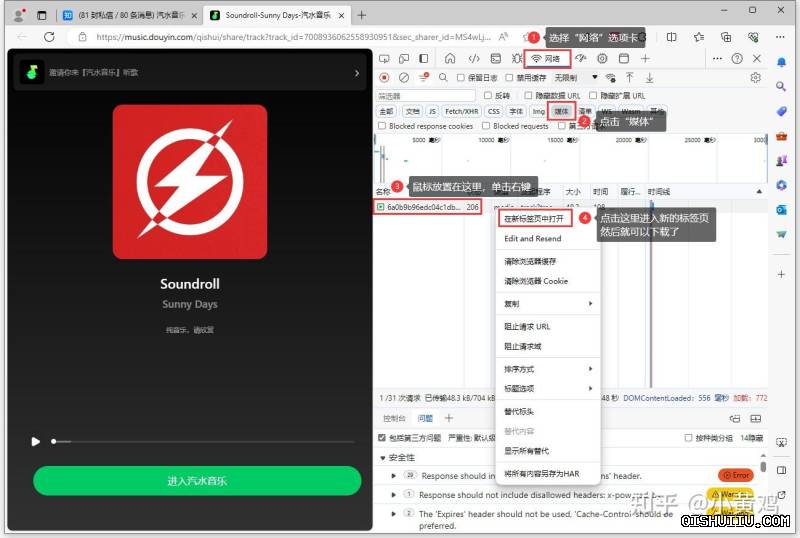
Task: Select the 全部 filter type
Action: 386,111
